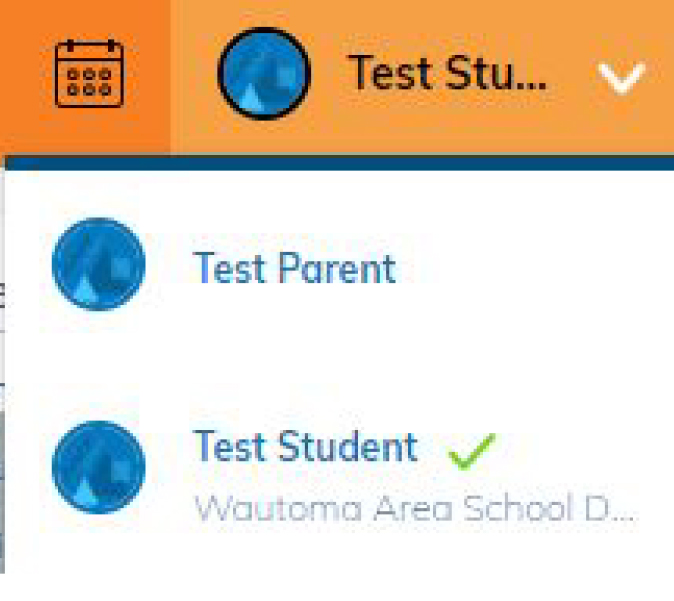Open the calendar icon in the header
Viewport: 674px width, 601px height.
click(x=89, y=73)
